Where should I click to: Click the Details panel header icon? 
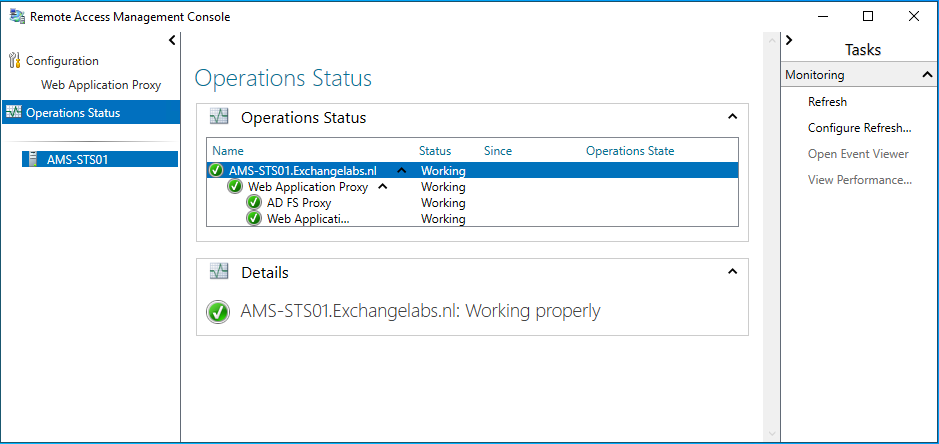[218, 272]
